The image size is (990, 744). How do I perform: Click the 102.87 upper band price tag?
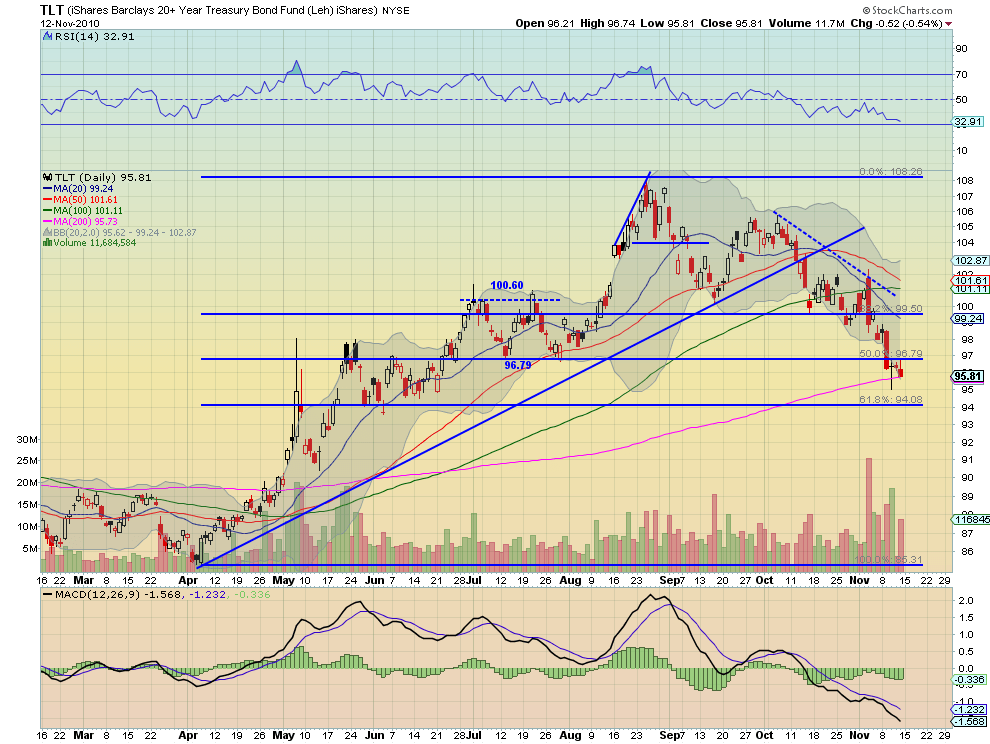point(971,261)
